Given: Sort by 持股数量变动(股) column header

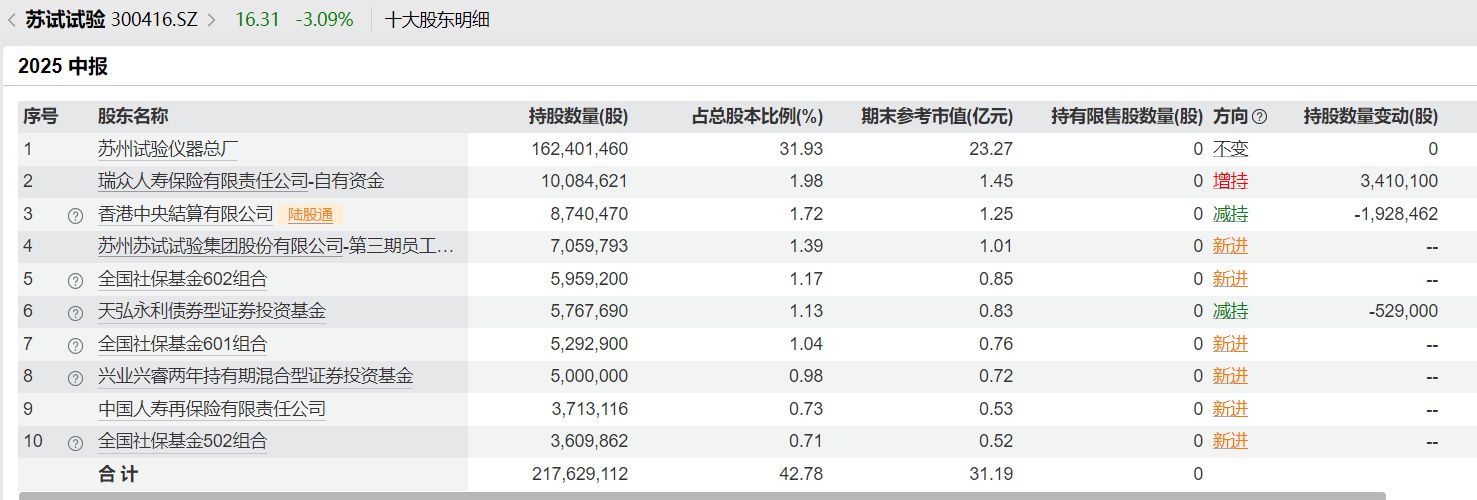Looking at the screenshot, I should (x=1370, y=116).
